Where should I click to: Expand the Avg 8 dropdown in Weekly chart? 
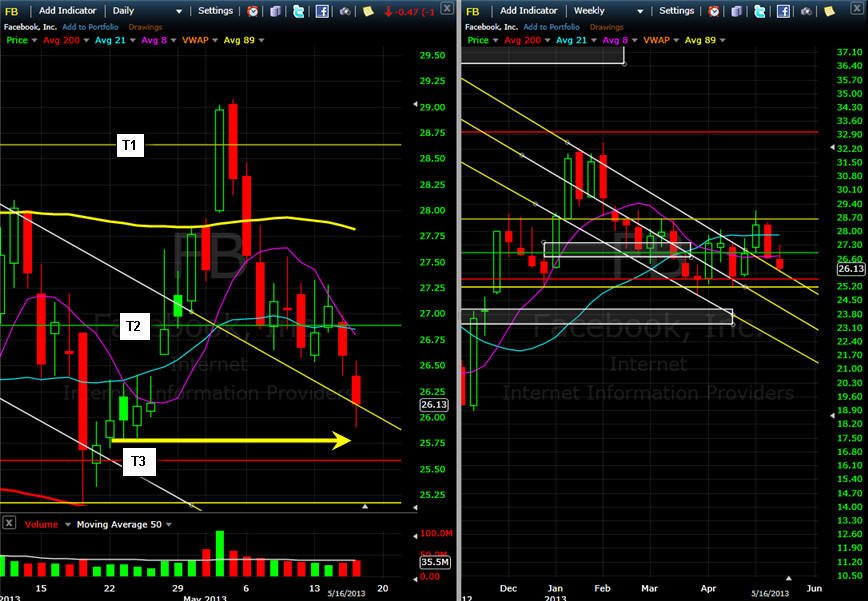[634, 40]
